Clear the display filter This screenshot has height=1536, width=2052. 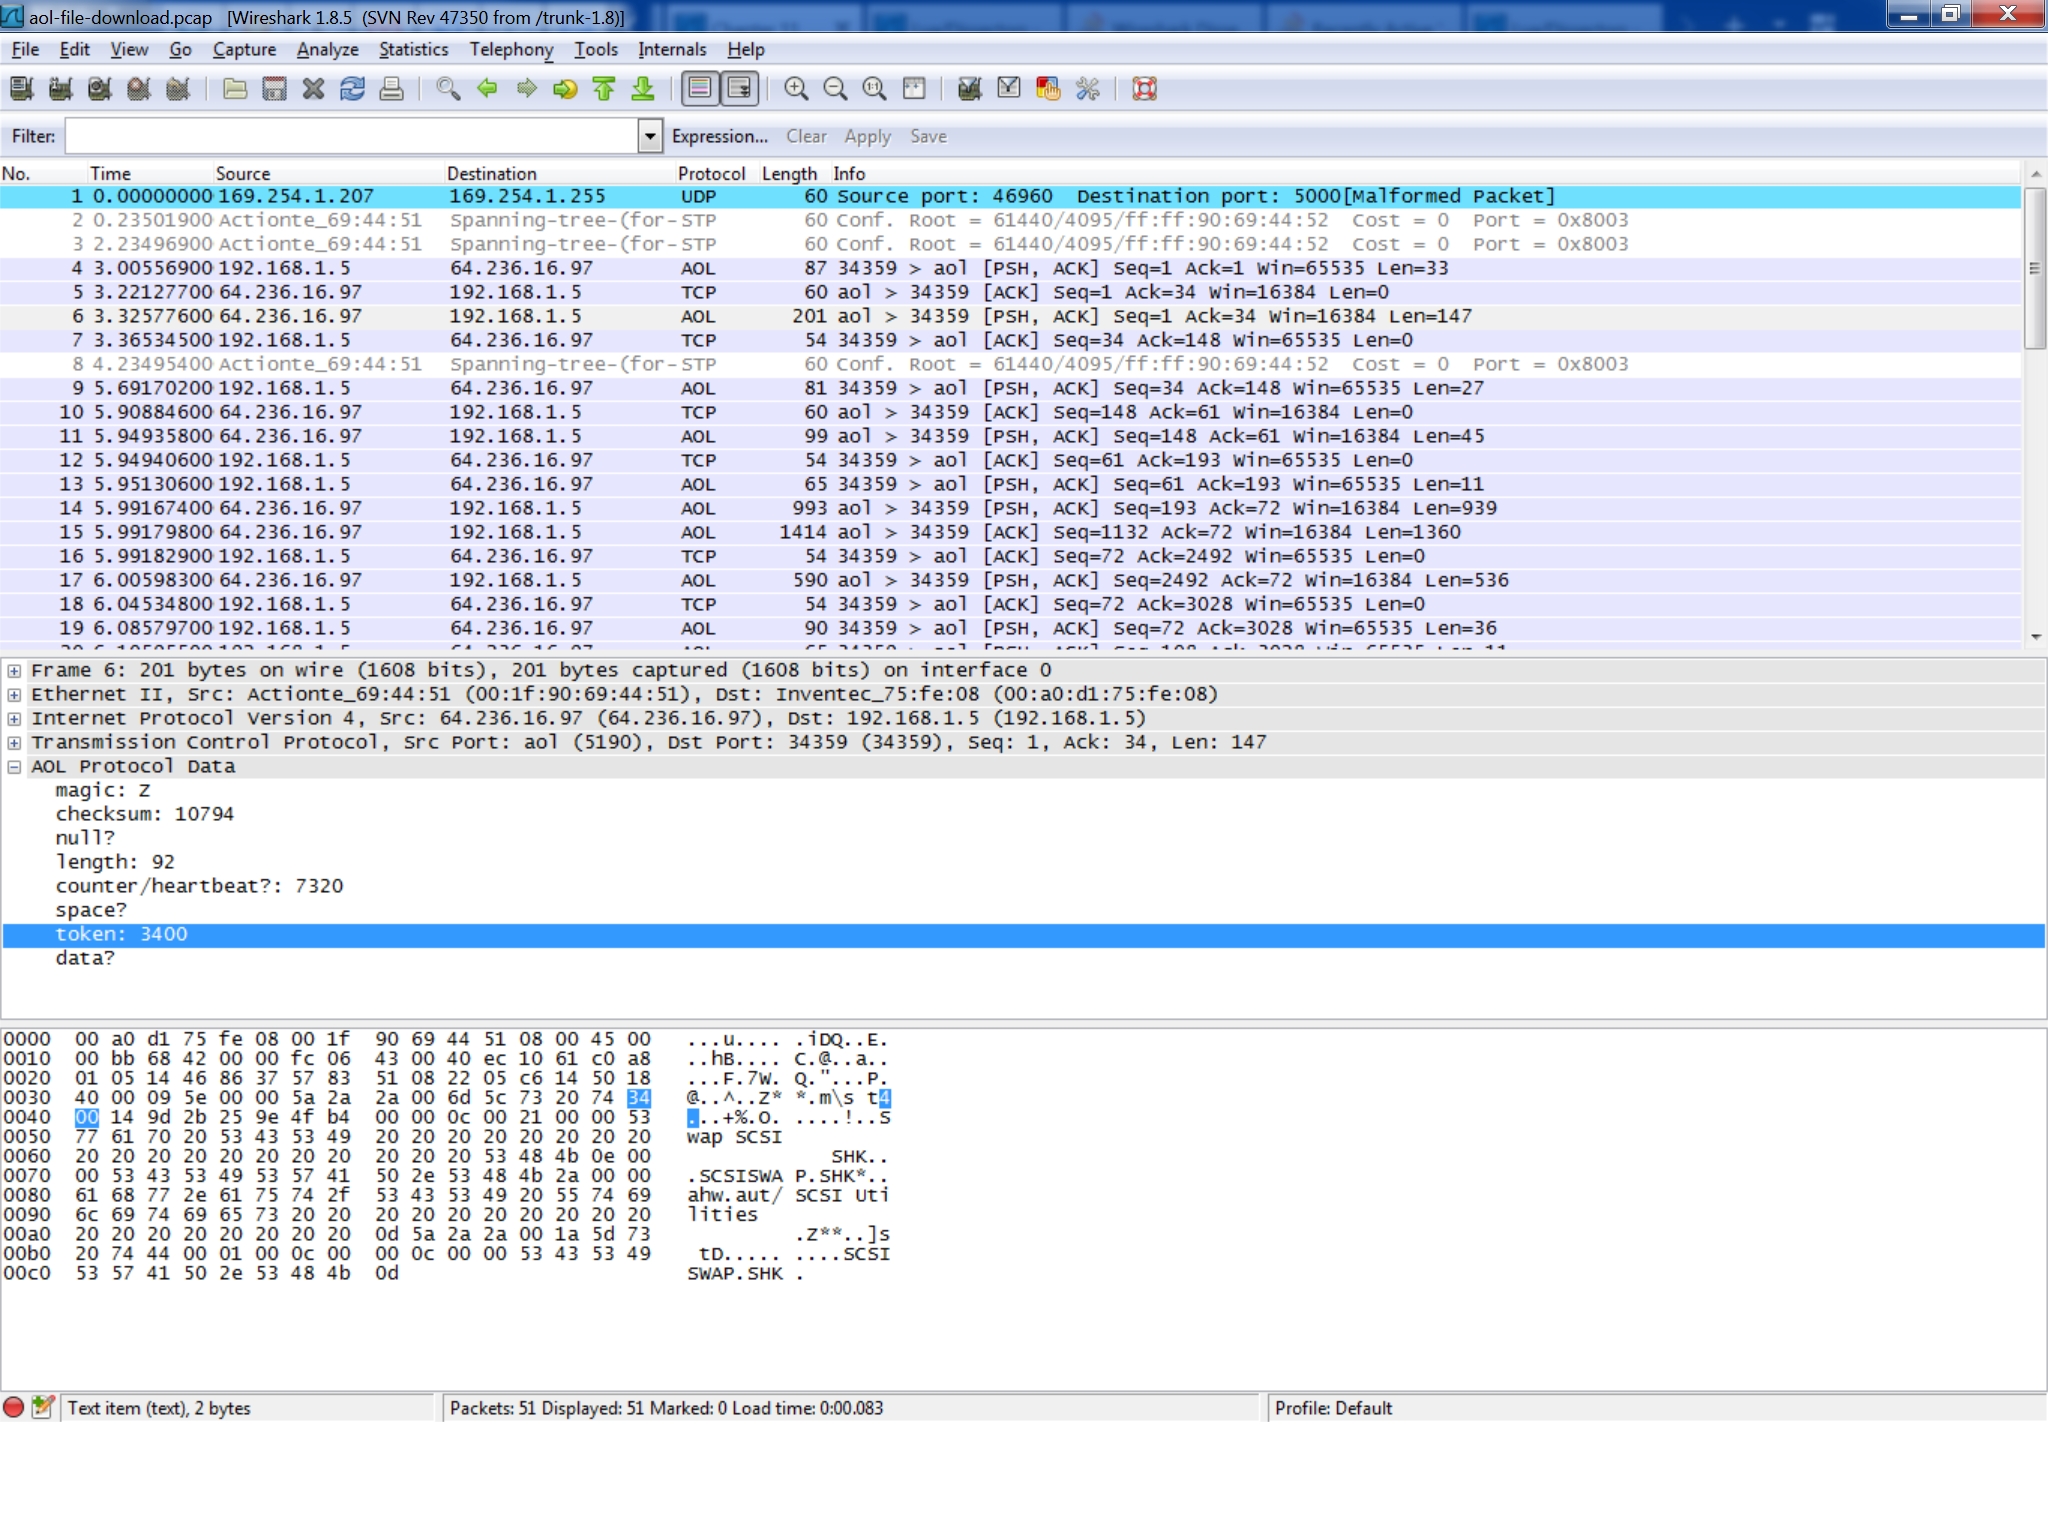click(x=806, y=136)
